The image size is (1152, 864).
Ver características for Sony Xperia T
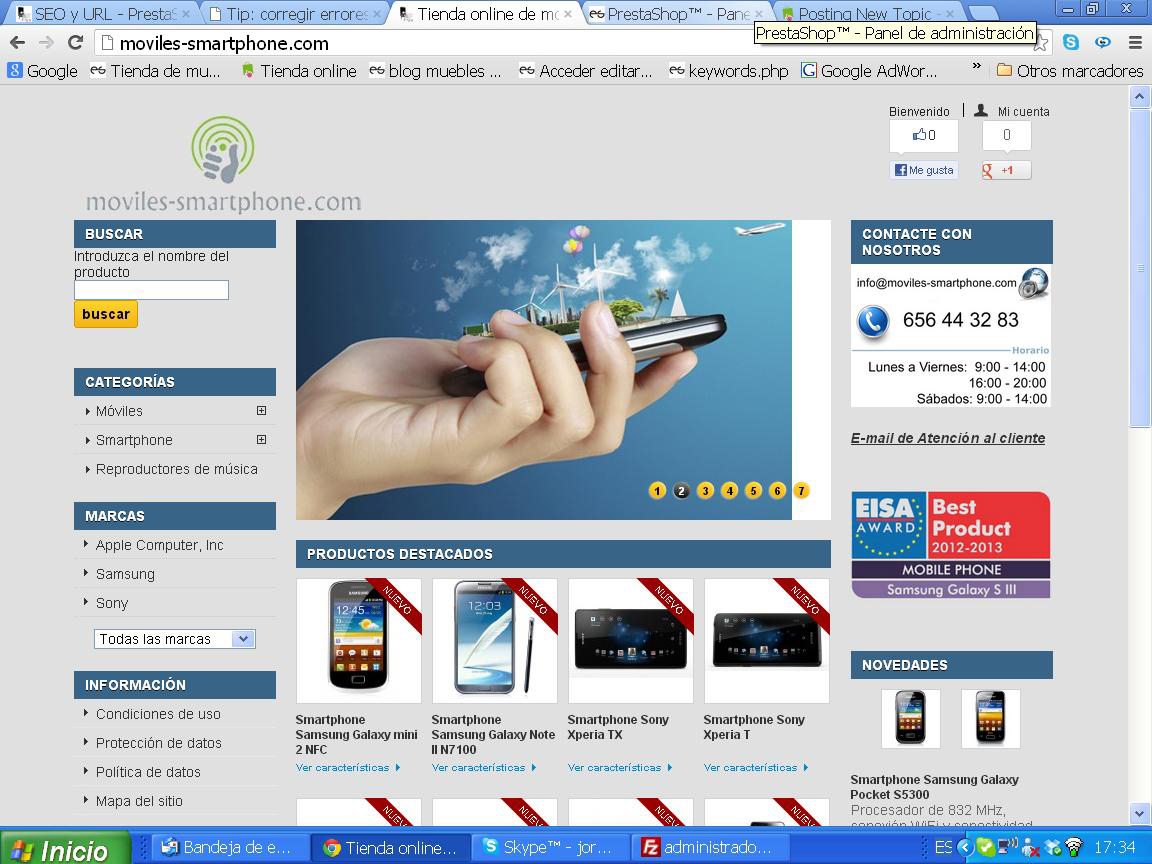(x=755, y=768)
